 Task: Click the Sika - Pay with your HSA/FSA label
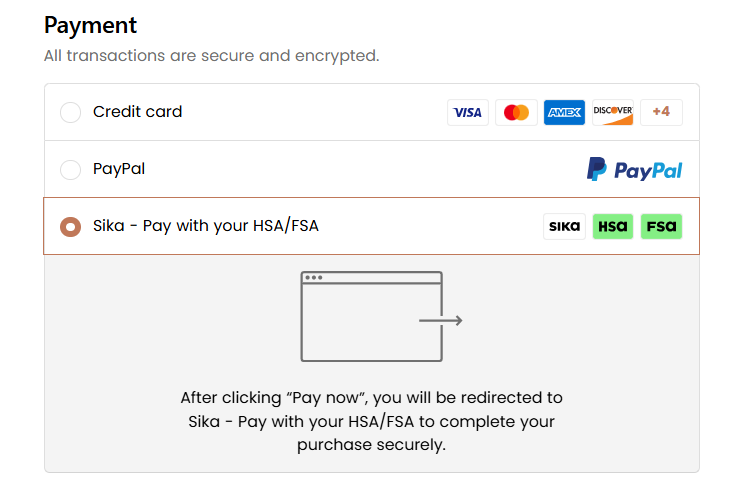coord(206,226)
